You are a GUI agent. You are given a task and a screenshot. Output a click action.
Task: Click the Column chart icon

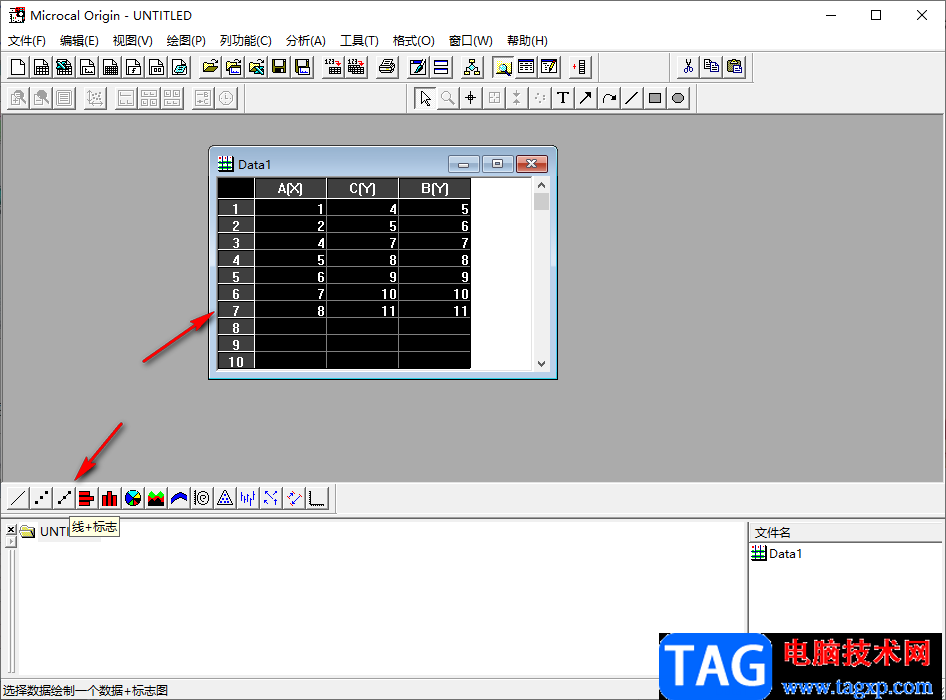[x=110, y=498]
